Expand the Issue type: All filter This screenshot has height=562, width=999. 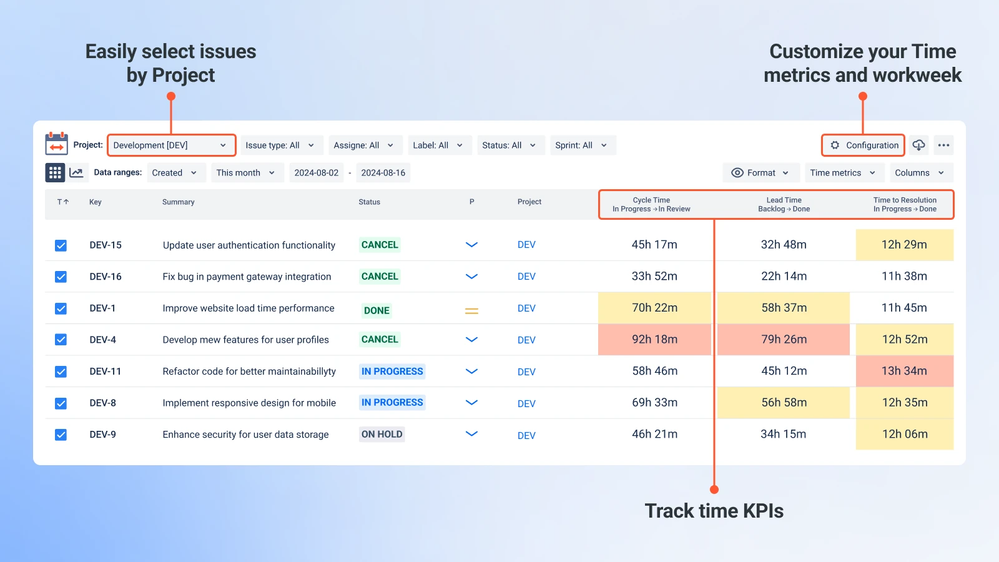(x=280, y=145)
